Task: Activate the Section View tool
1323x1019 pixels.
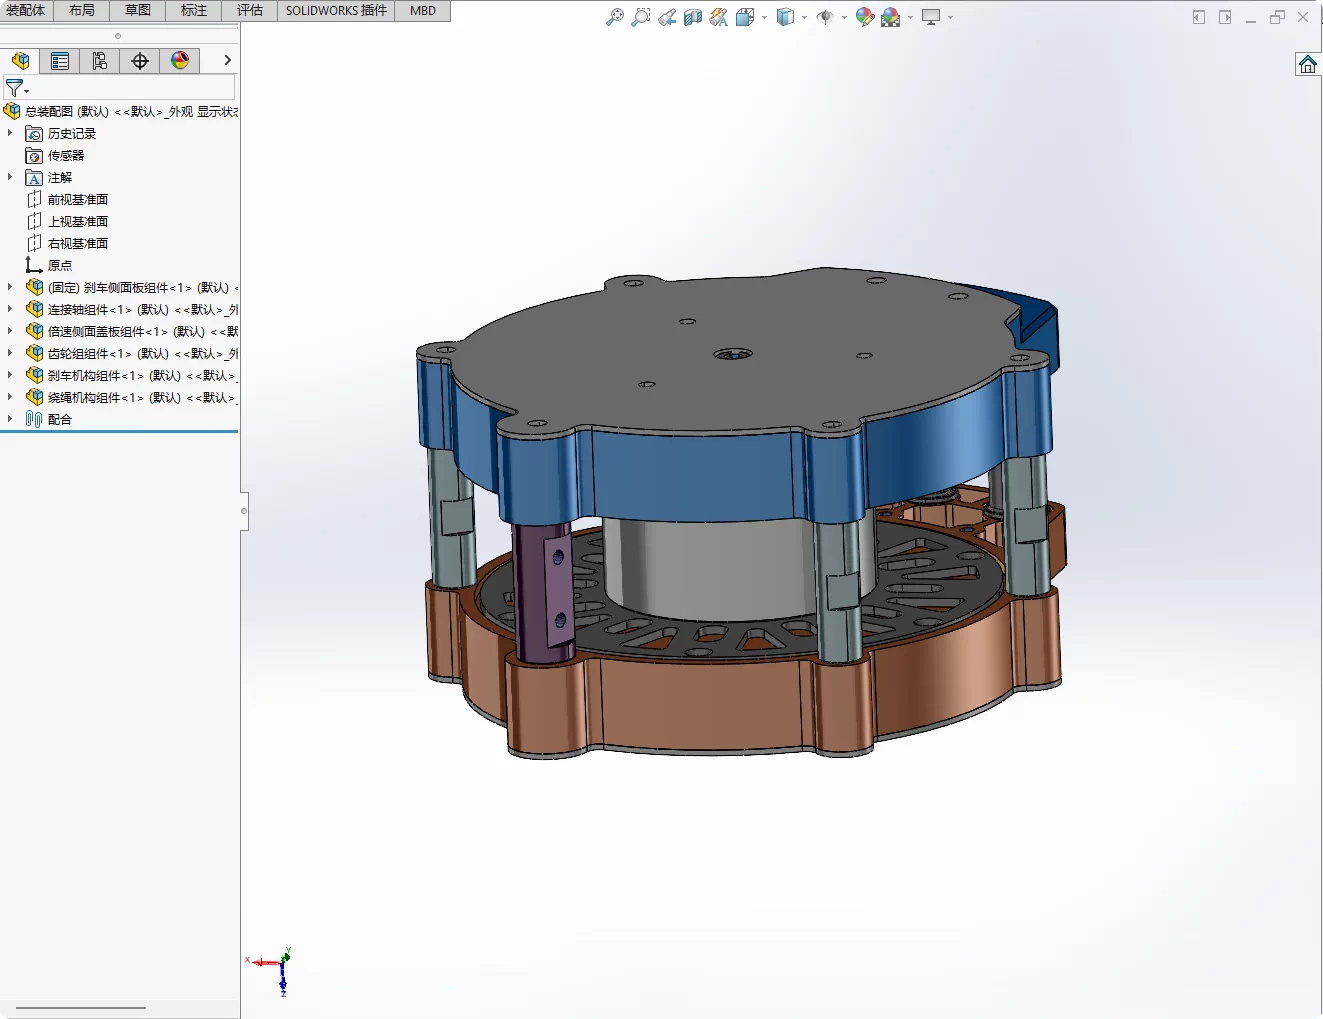Action: pyautogui.click(x=693, y=17)
